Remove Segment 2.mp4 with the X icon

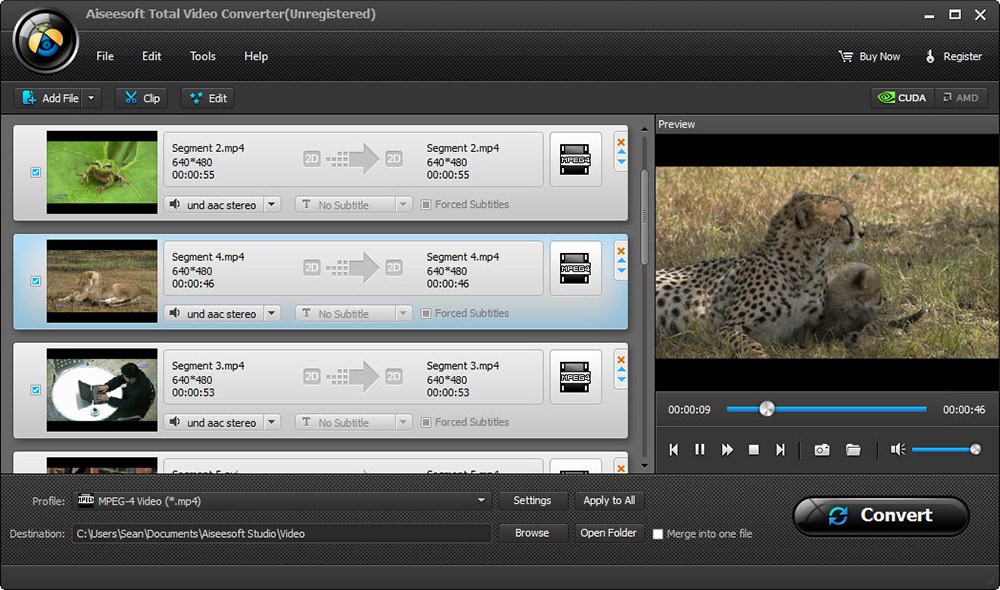point(621,142)
